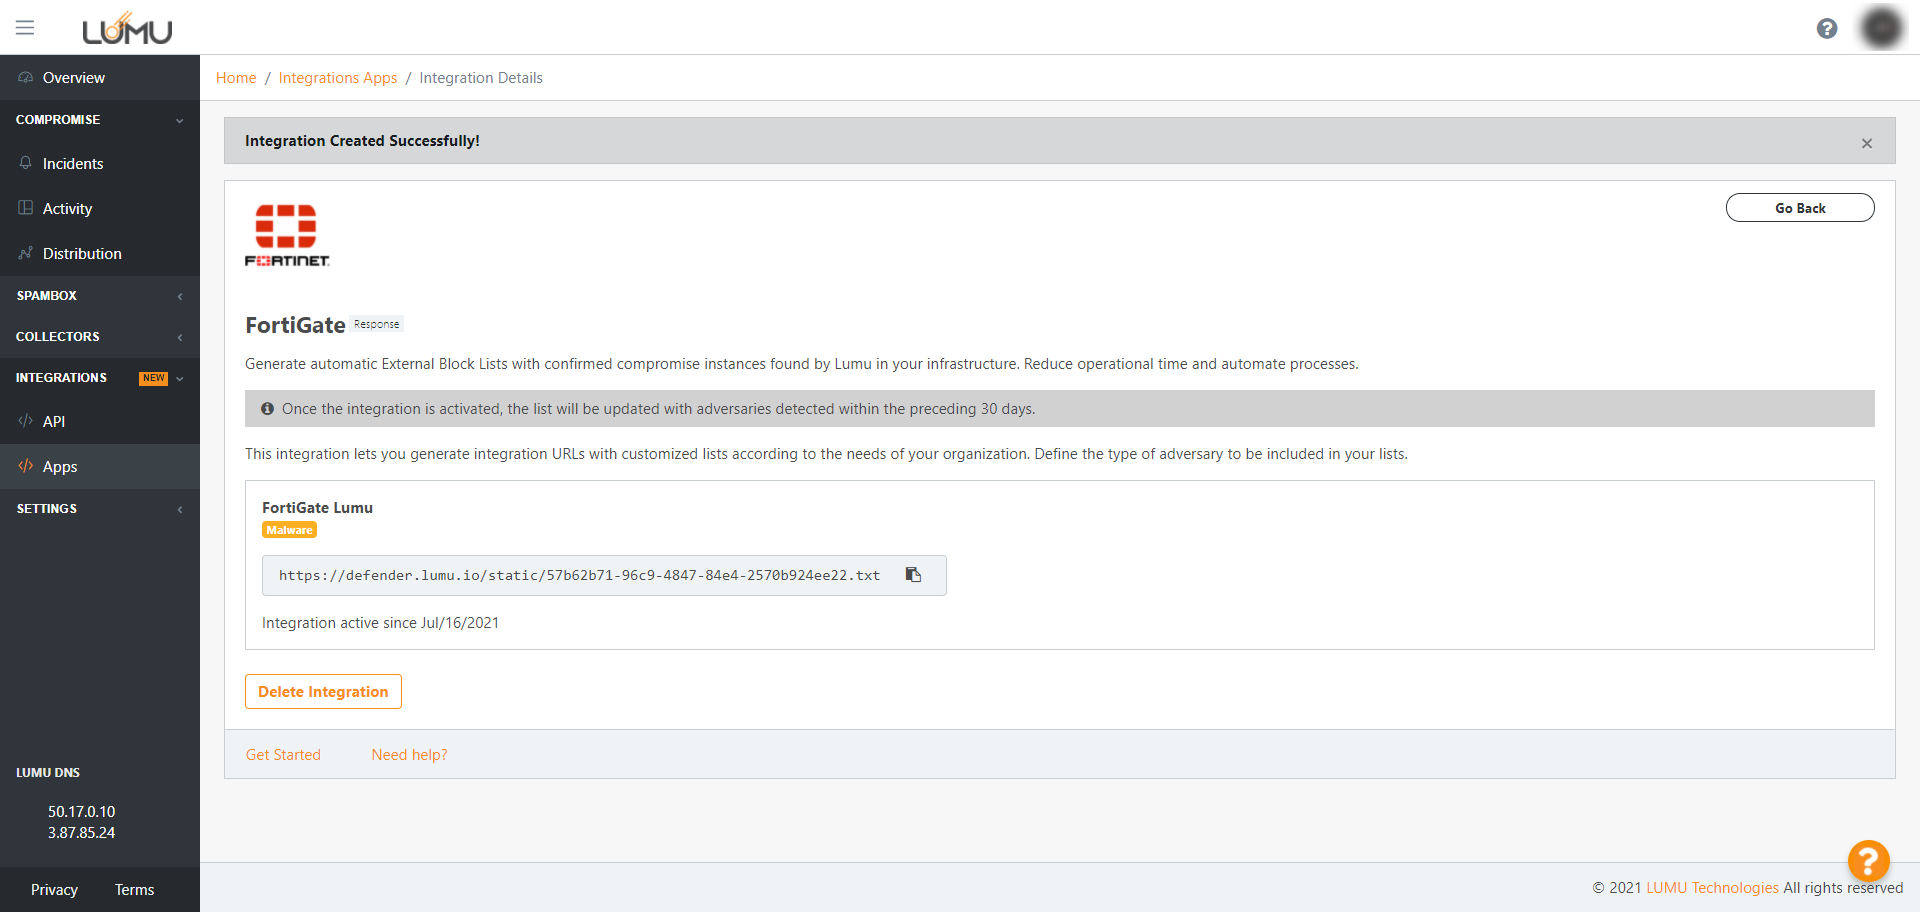Expand the Settings sidebar section
The height and width of the screenshot is (912, 1920).
100,509
